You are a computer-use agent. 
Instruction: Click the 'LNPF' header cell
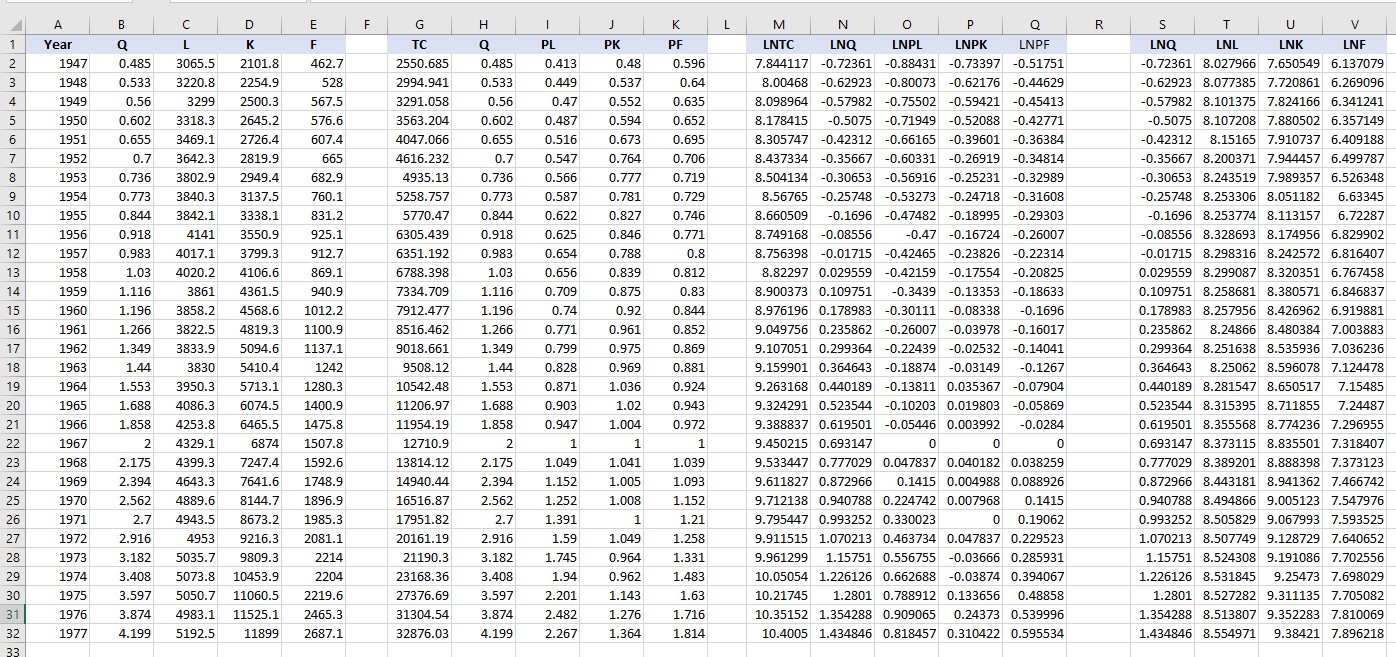(1035, 44)
